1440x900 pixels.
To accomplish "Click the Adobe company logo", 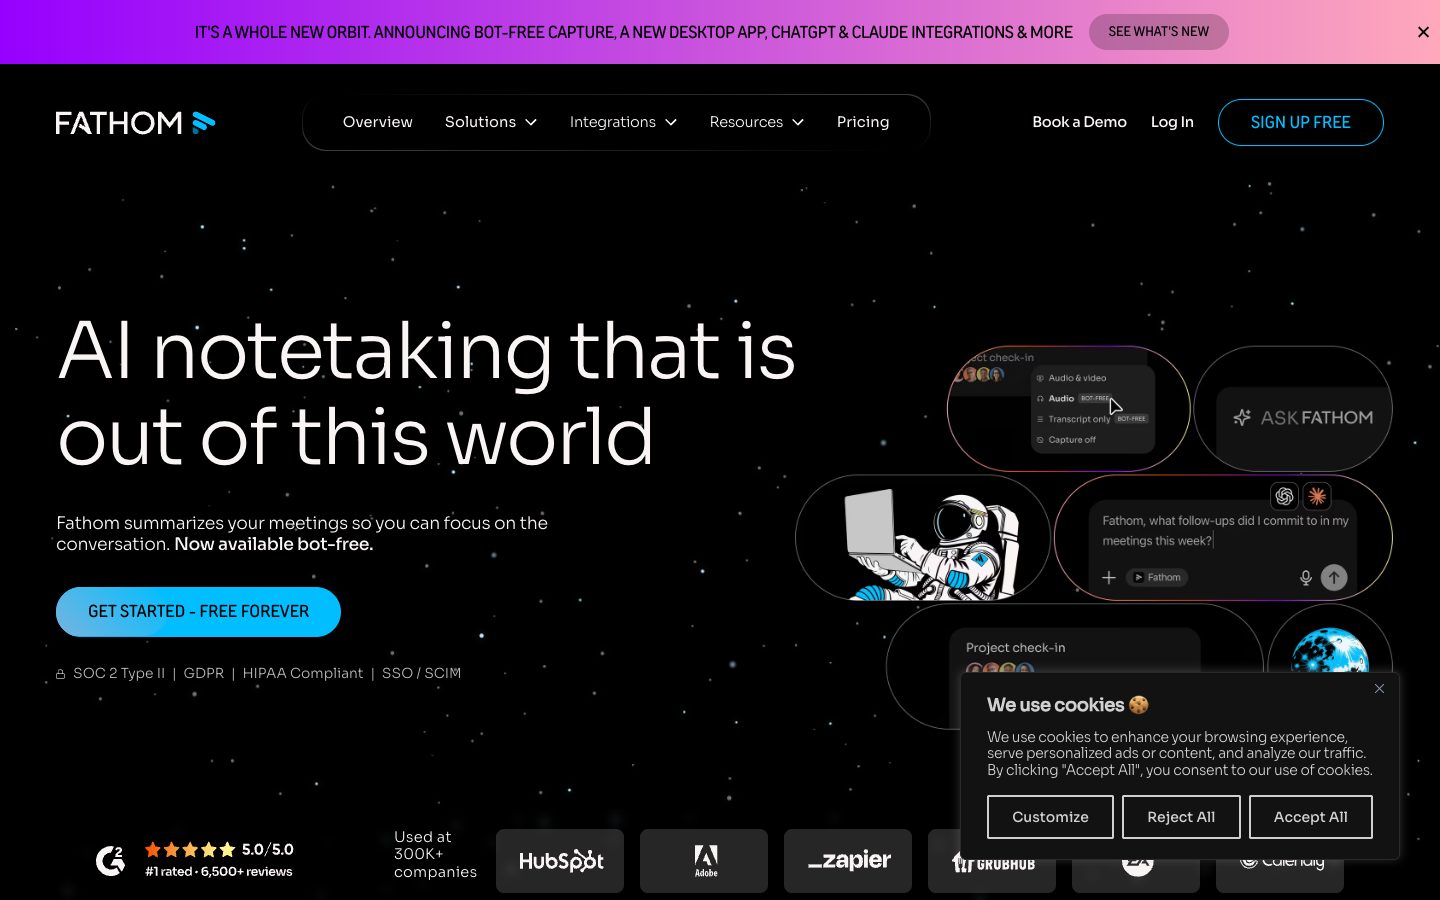I will coord(704,861).
